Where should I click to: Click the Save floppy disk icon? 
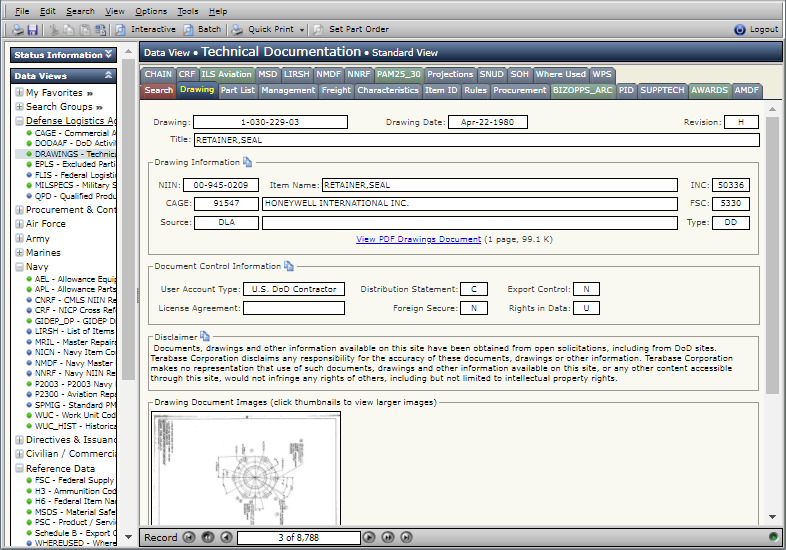click(33, 30)
